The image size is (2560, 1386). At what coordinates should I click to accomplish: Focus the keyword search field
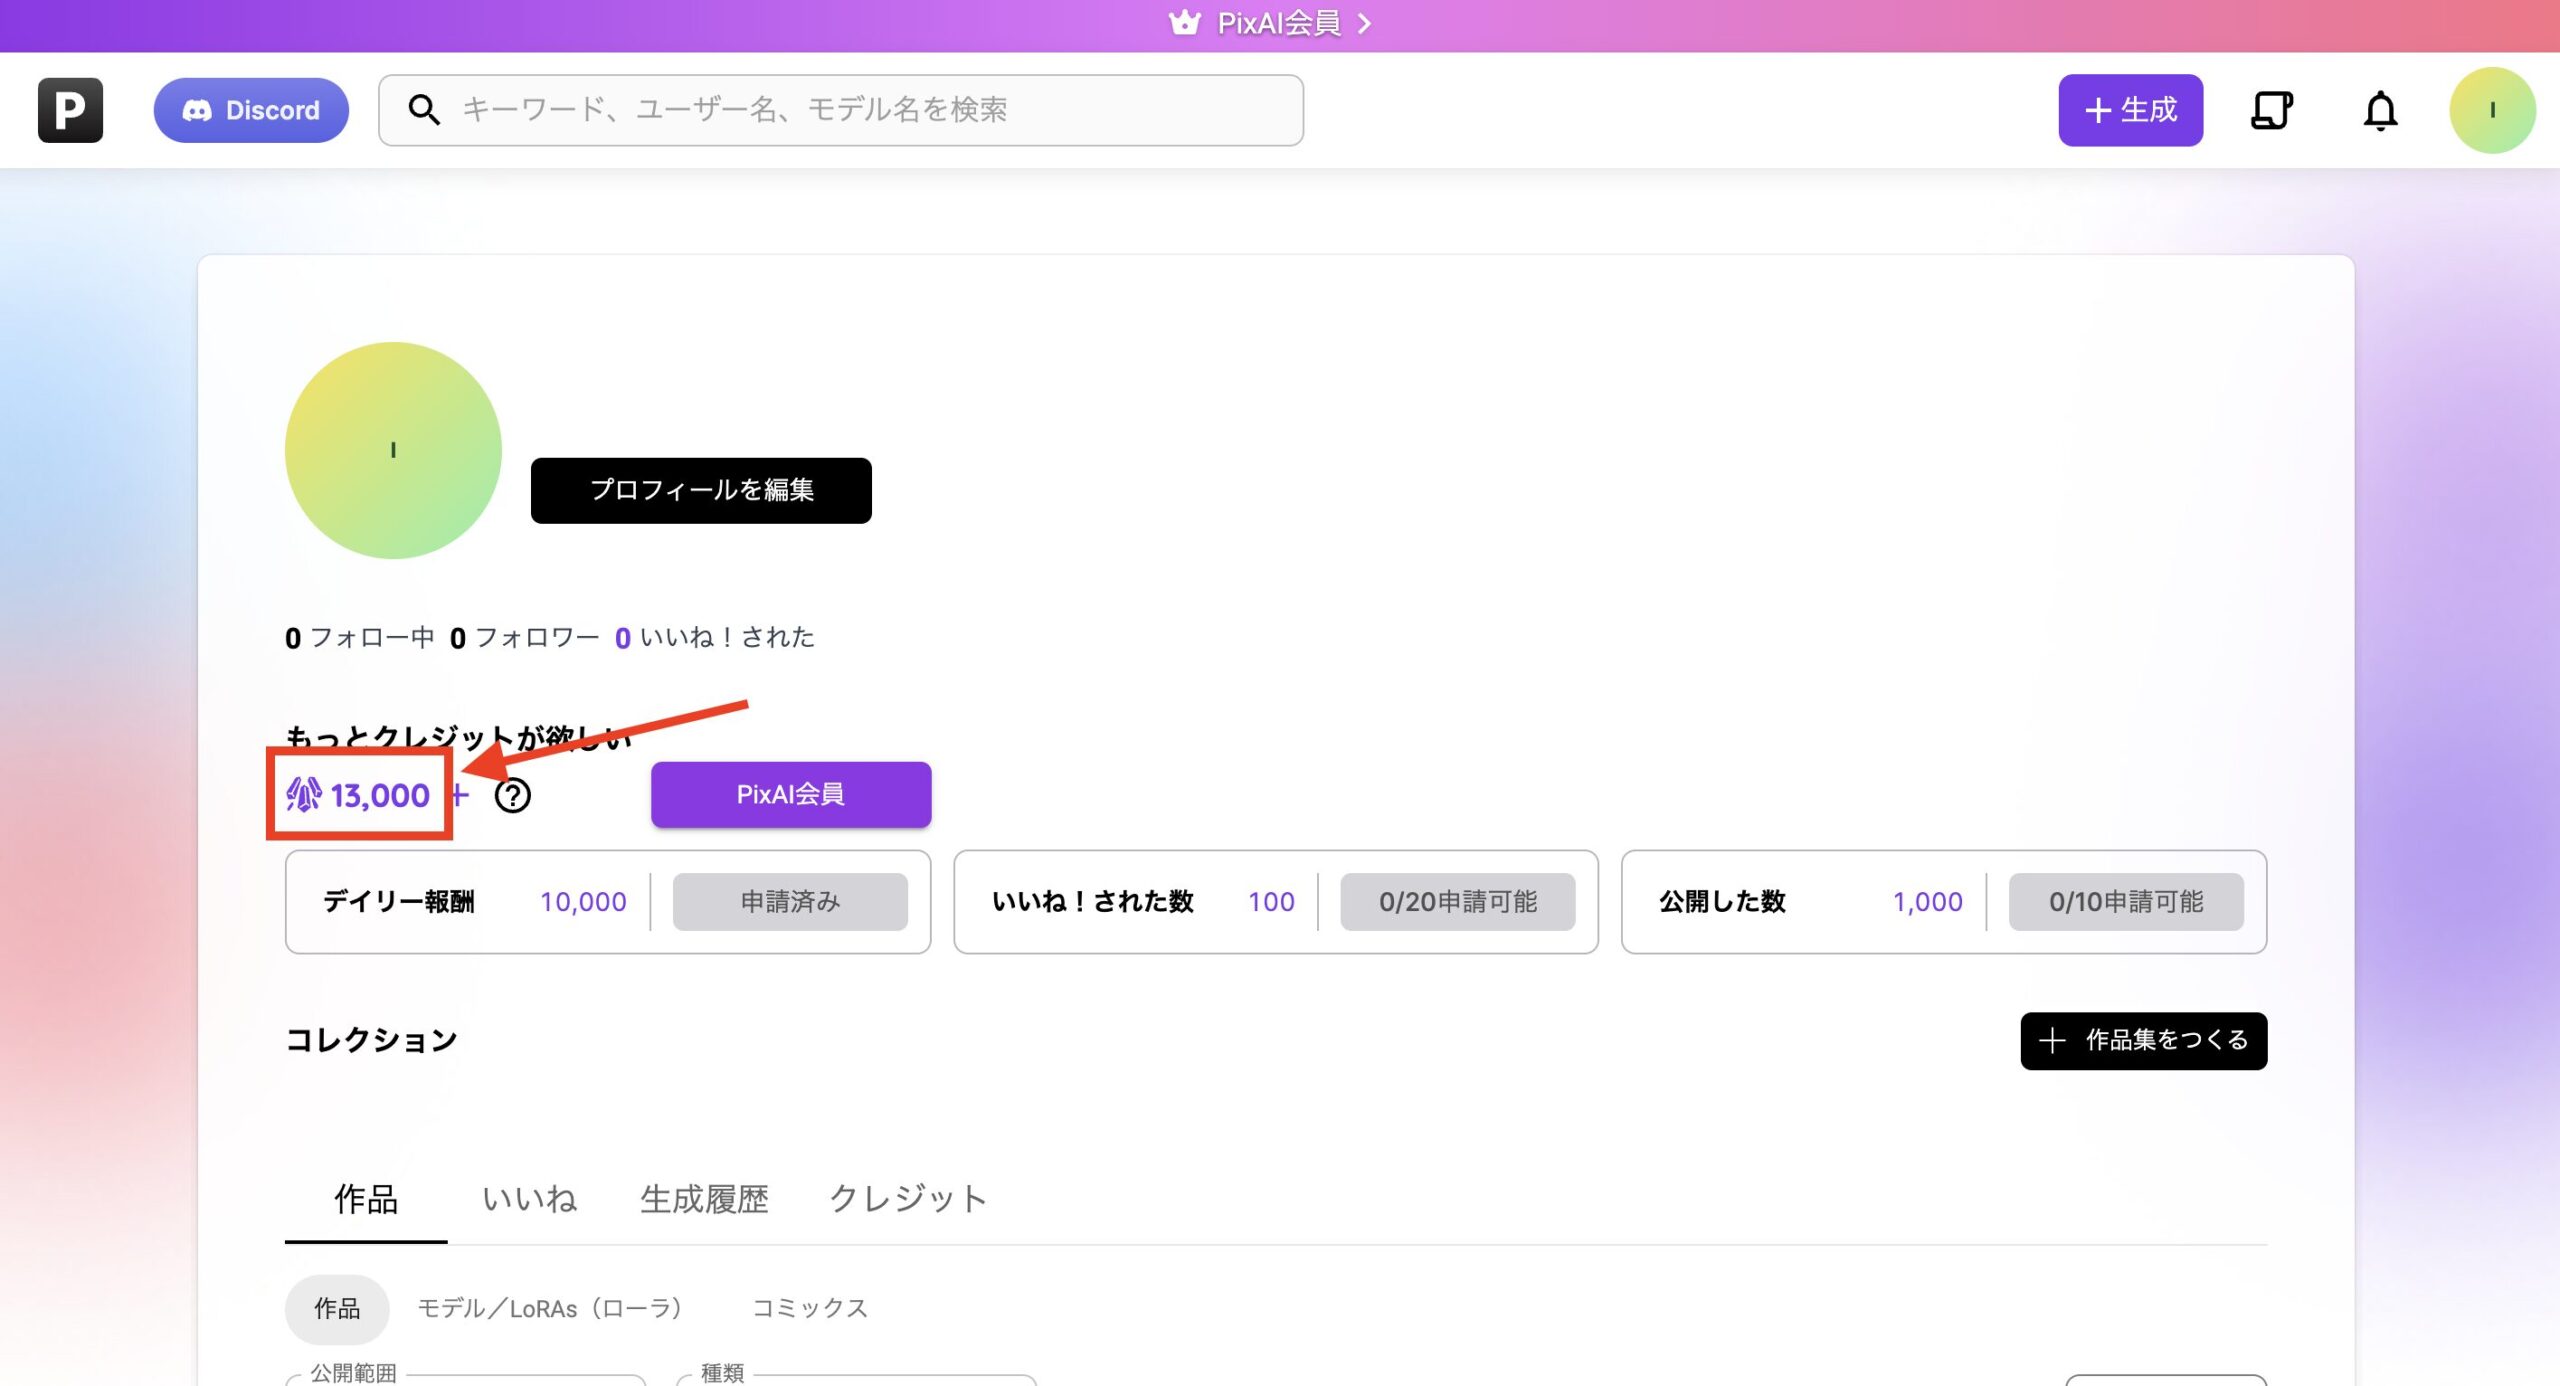[x=841, y=110]
